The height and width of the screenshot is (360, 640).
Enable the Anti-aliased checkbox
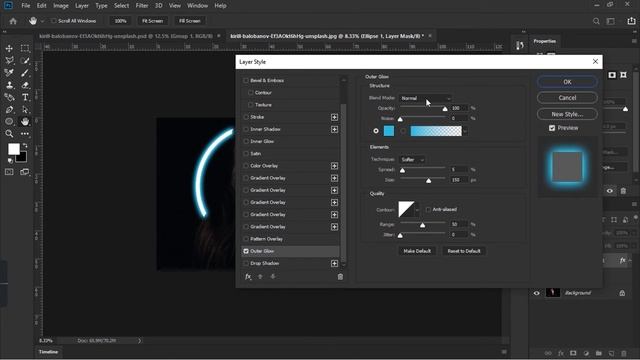[x=428, y=209]
